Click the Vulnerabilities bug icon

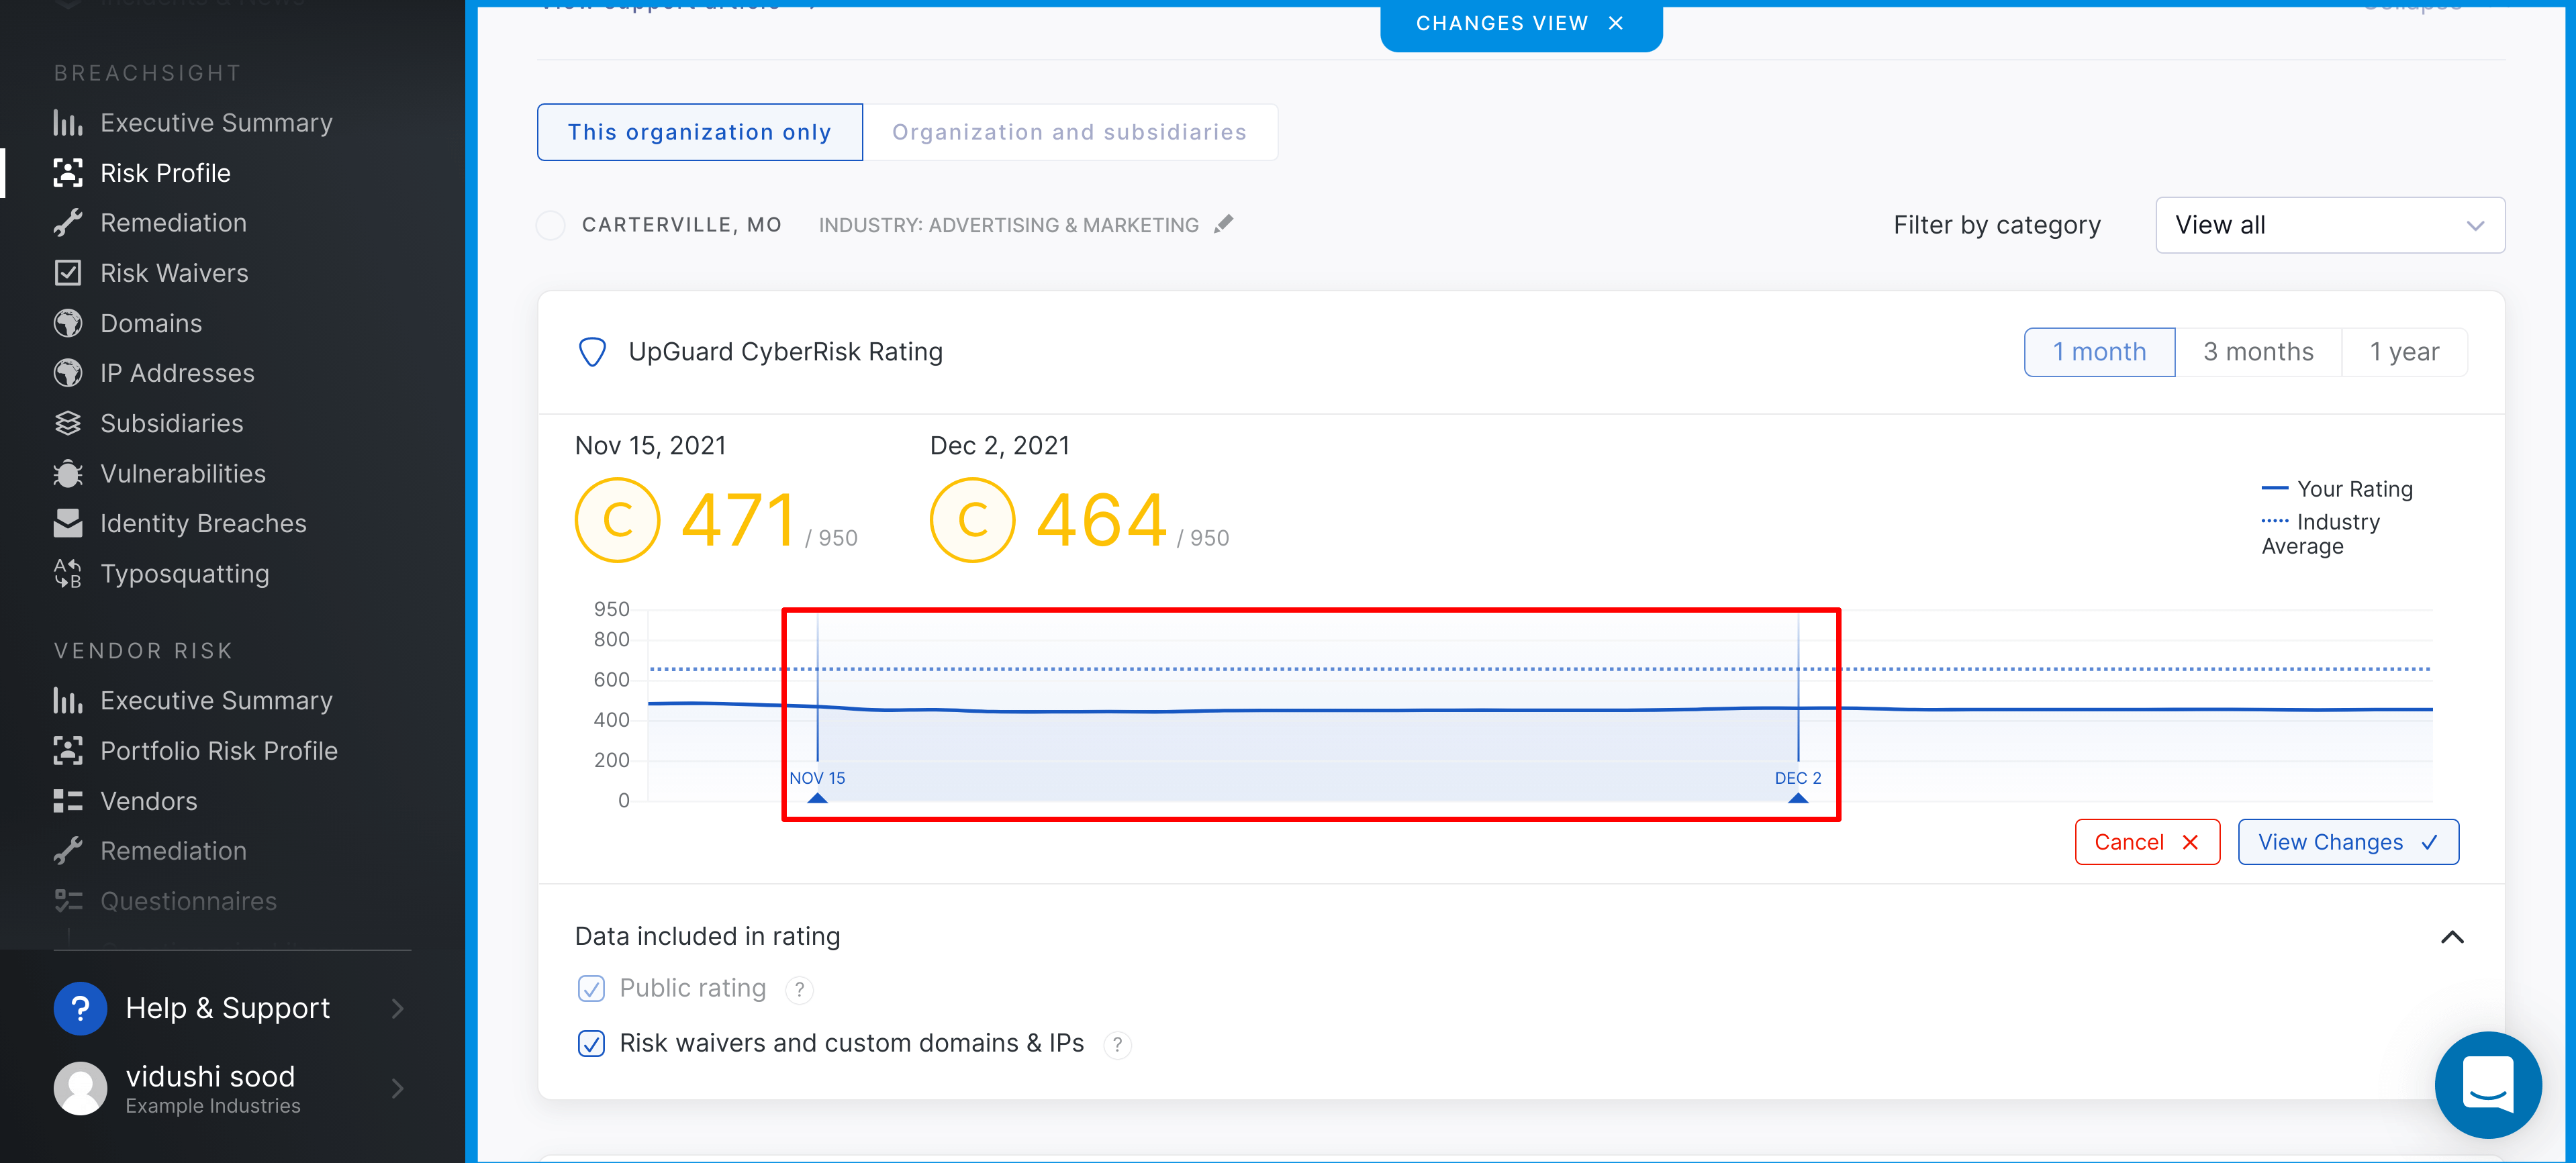[x=67, y=474]
